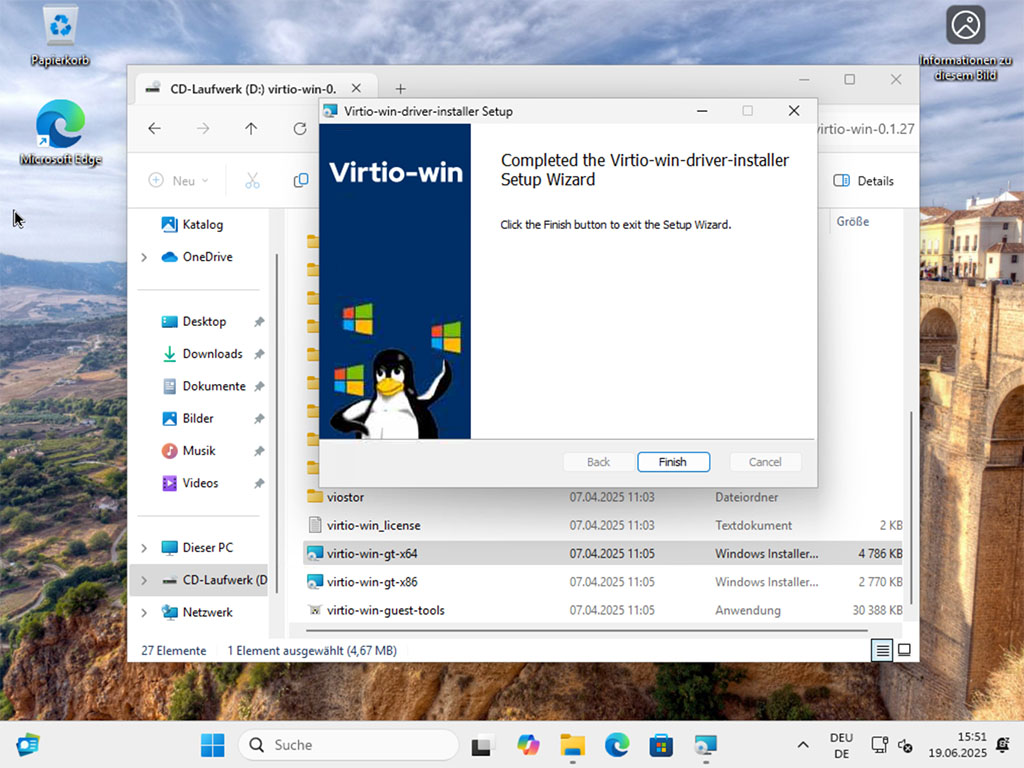
Task: Open the widgets icon on taskbar
Action: click(x=27, y=744)
